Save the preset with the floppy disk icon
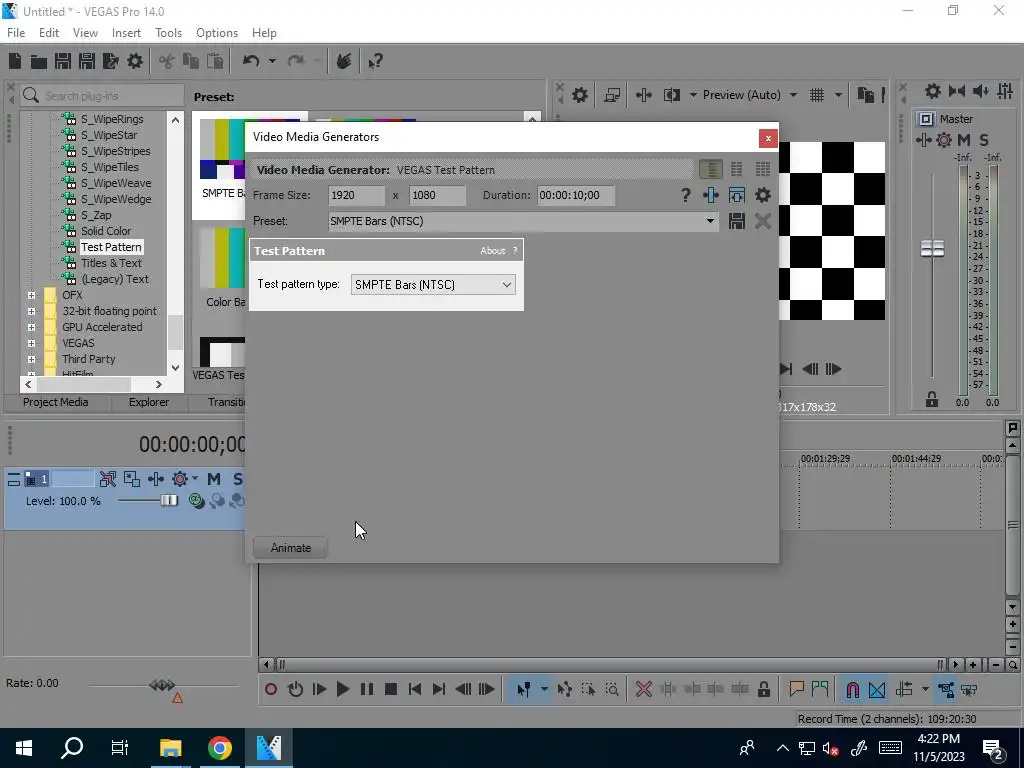 coord(737,221)
